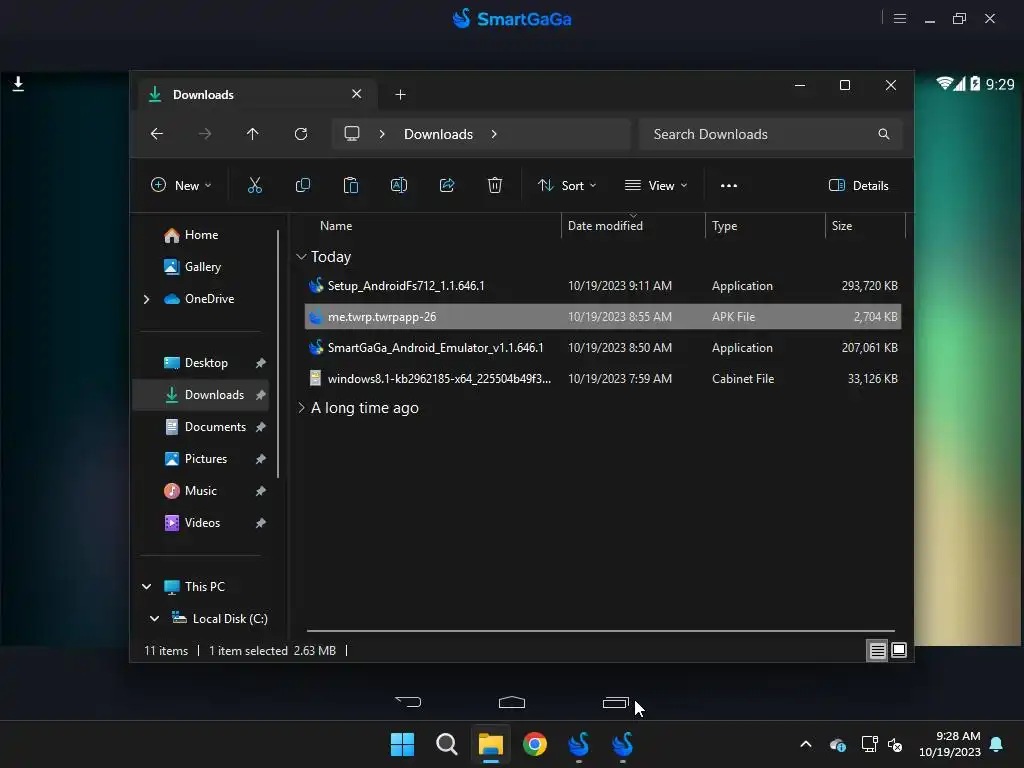Click the Share icon in toolbar

coord(447,185)
